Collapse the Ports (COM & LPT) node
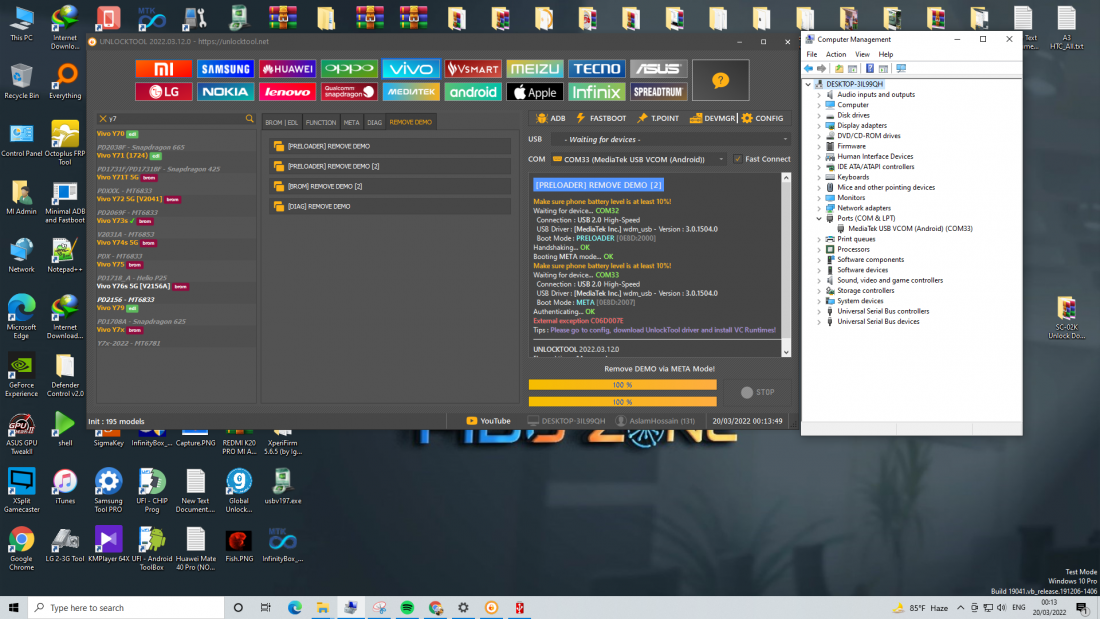 (819, 218)
